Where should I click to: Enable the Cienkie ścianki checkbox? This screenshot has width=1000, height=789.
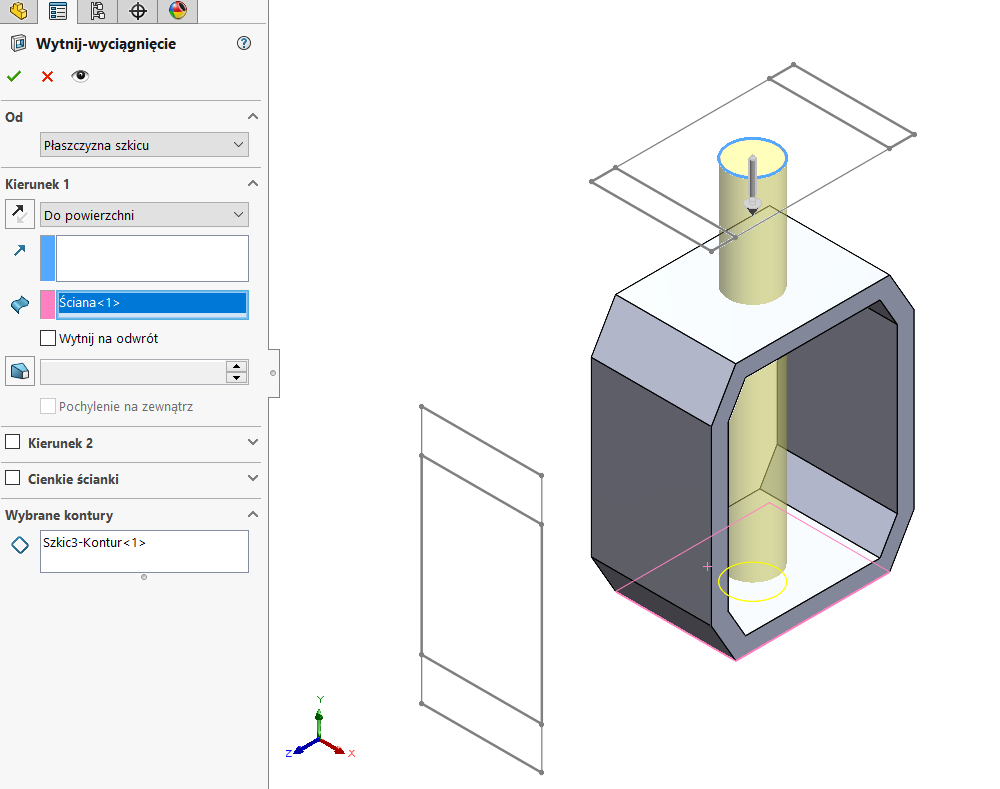(13, 479)
